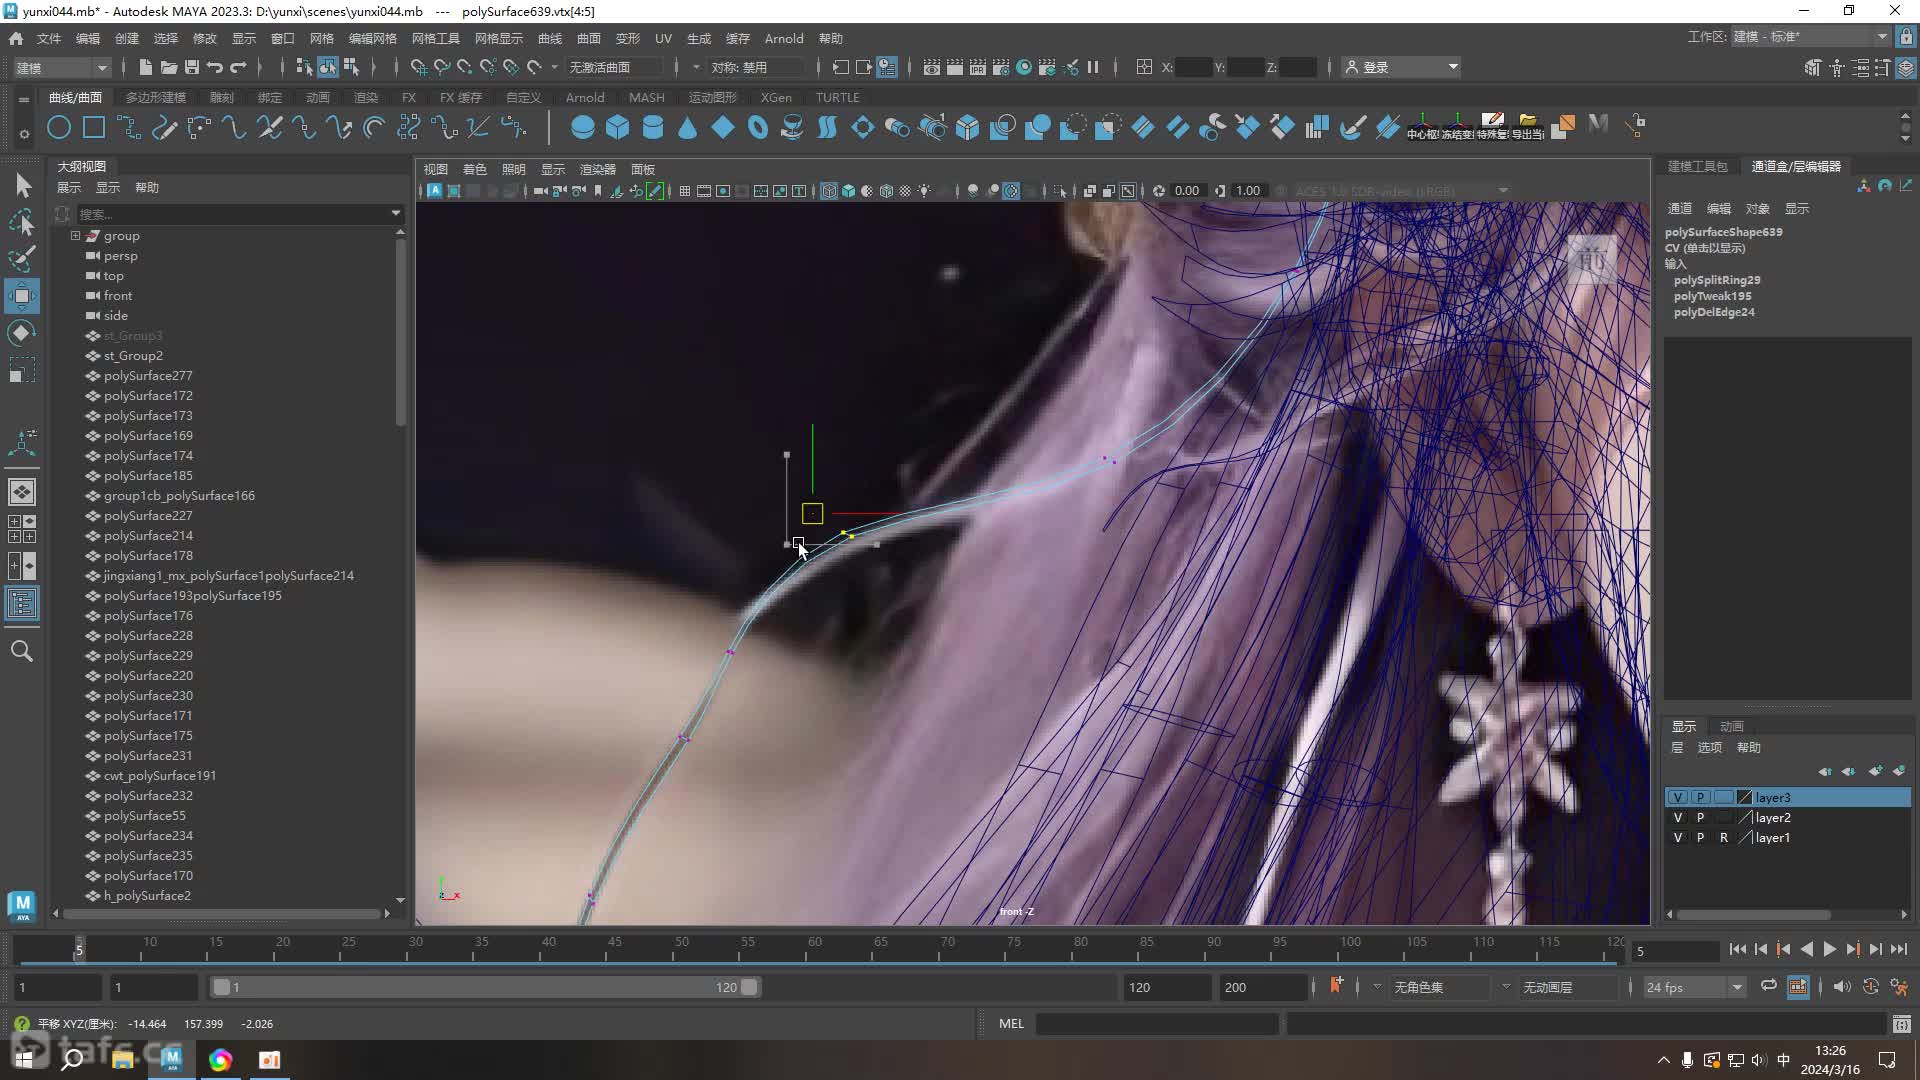The width and height of the screenshot is (1920, 1080).
Task: Select the arrow Select tool in toolbox
Action: coord(22,185)
